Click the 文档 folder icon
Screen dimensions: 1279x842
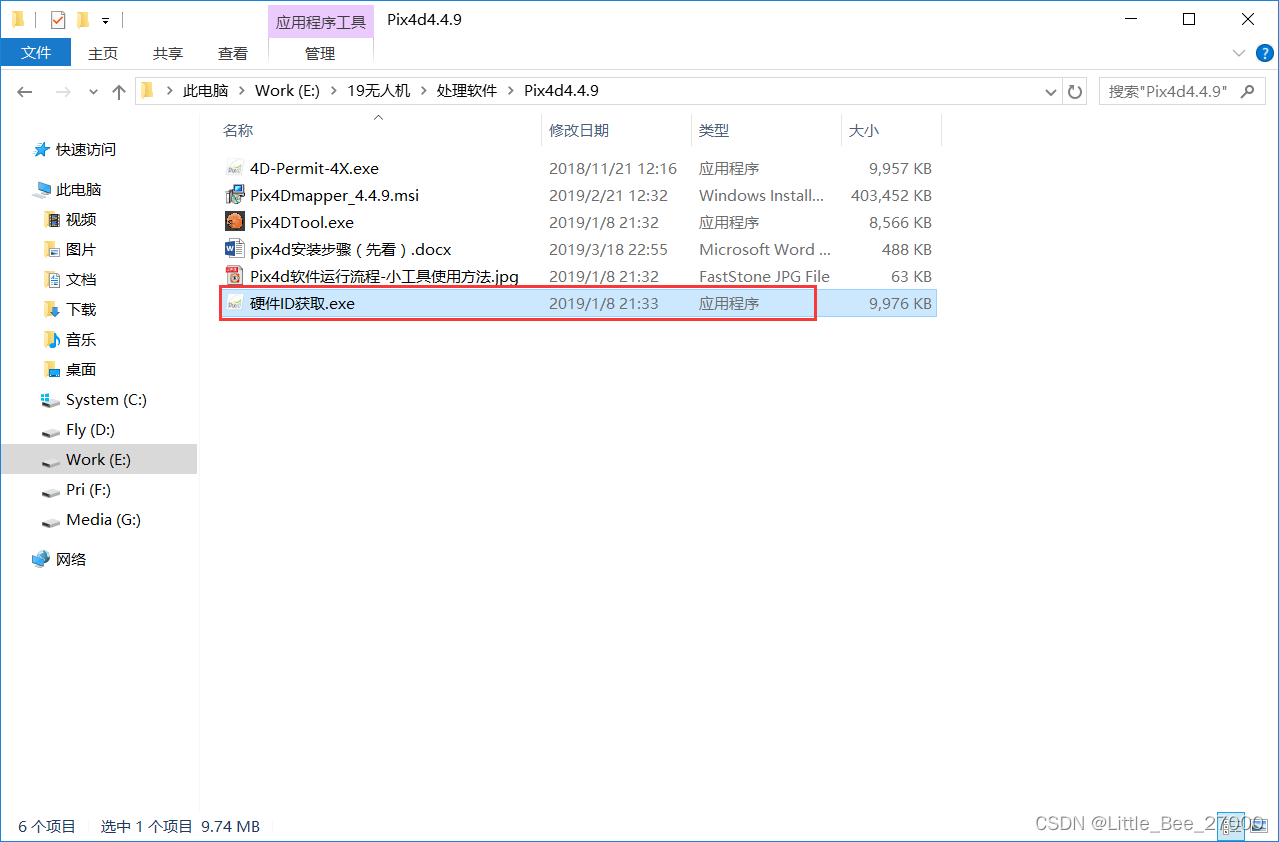(x=52, y=279)
